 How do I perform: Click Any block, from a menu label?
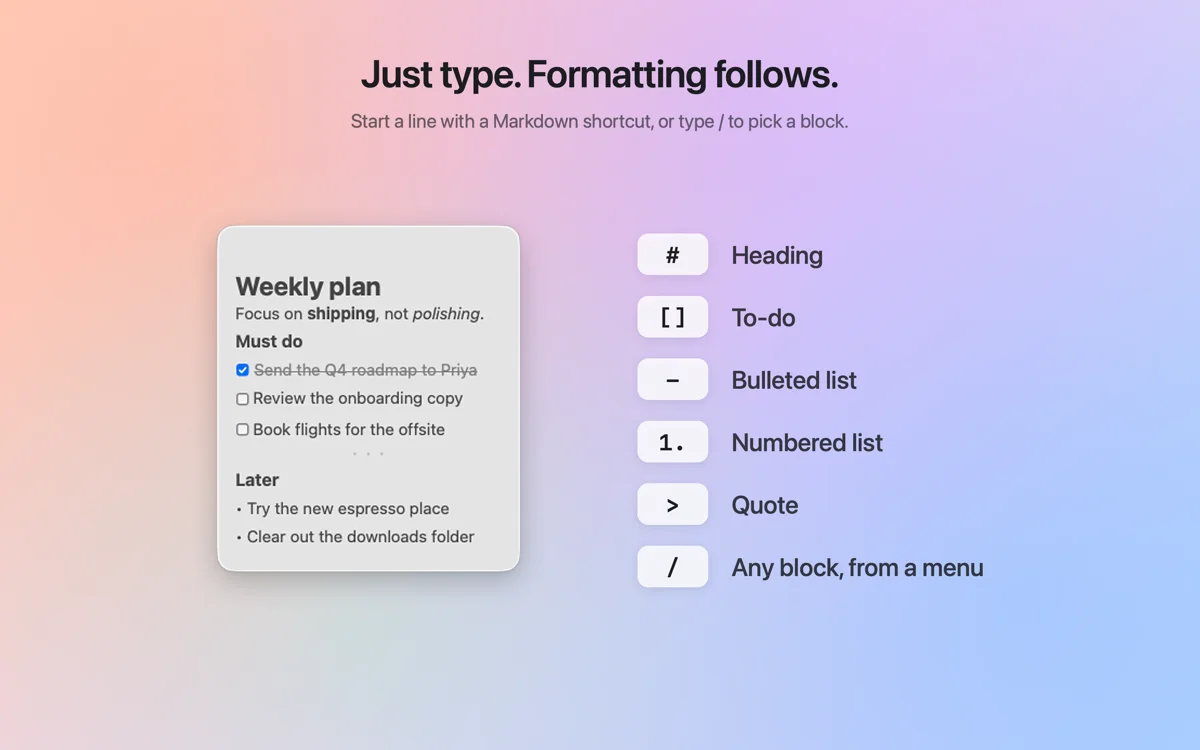coord(857,568)
